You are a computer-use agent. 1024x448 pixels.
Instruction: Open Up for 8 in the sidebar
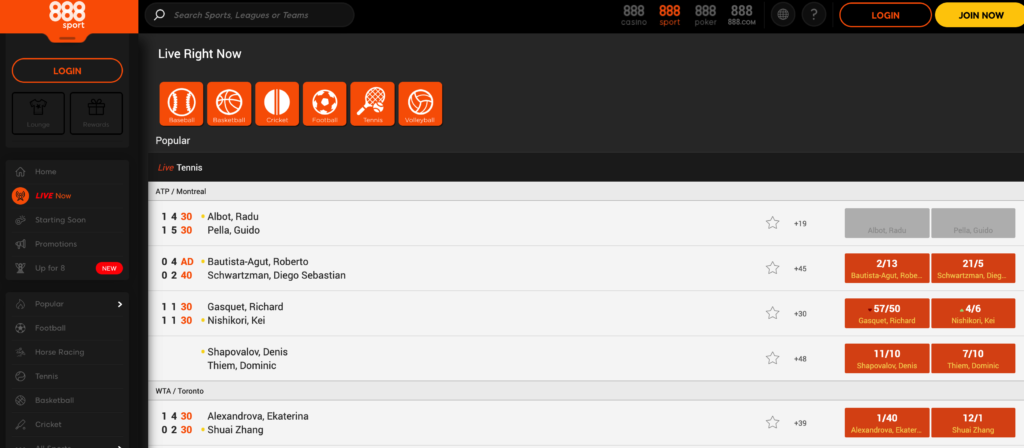[x=67, y=268]
